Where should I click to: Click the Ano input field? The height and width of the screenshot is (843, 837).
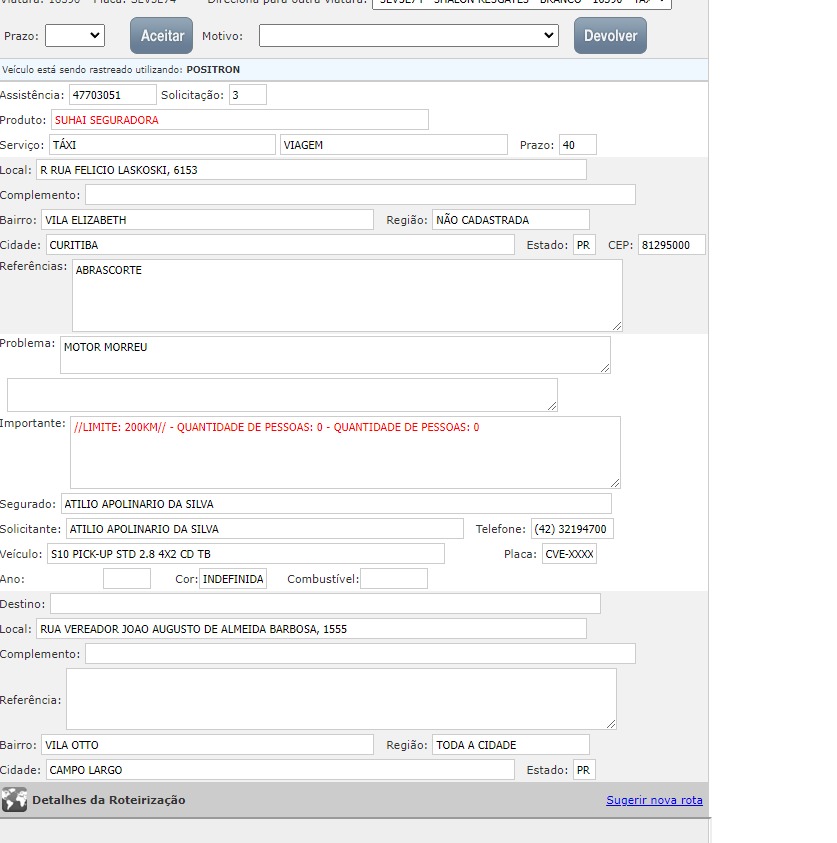coord(127,579)
